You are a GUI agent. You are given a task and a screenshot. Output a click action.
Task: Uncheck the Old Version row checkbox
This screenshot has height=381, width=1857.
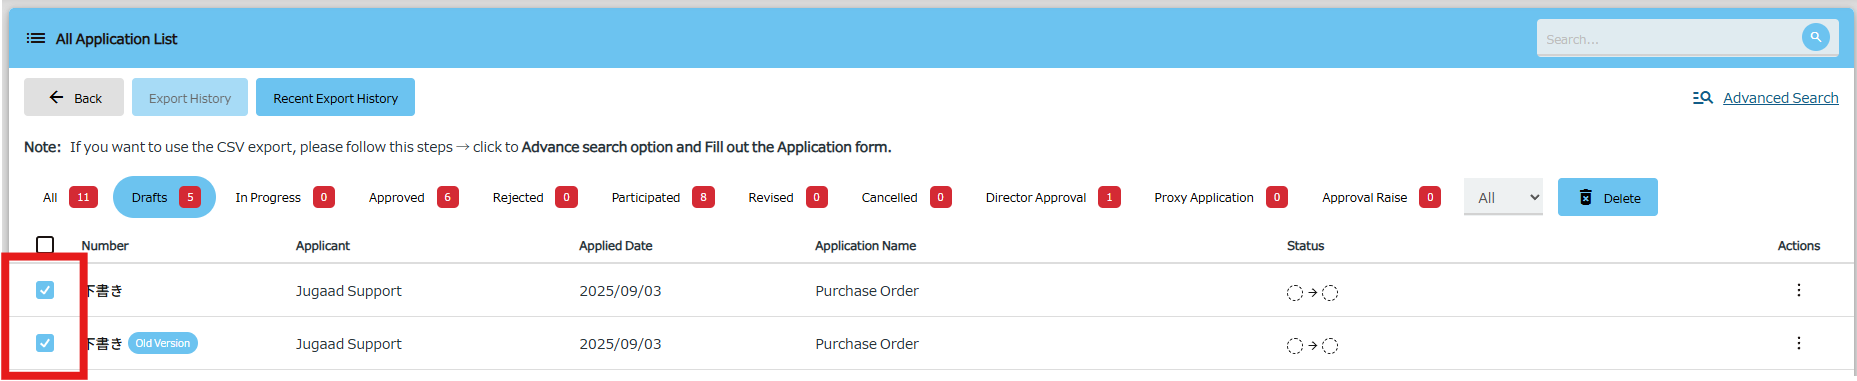[45, 343]
